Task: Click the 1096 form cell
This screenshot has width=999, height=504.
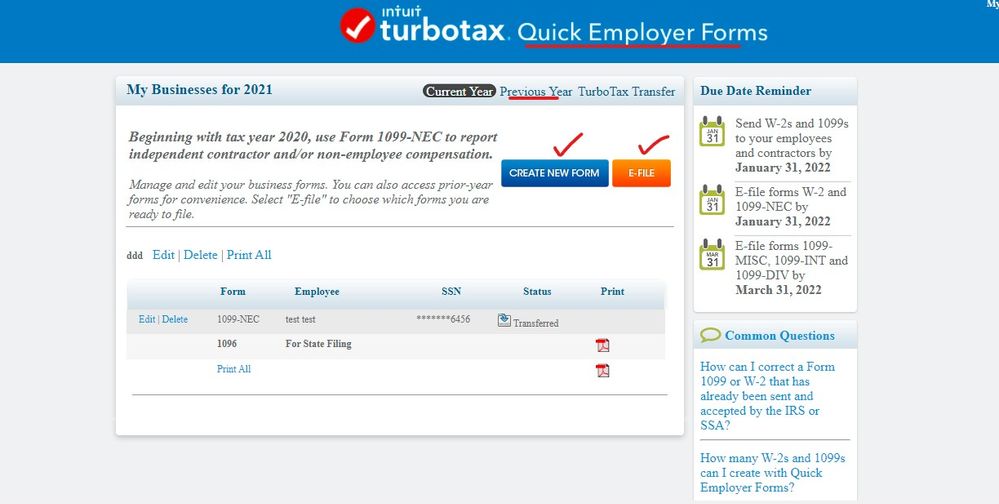Action: (x=227, y=343)
